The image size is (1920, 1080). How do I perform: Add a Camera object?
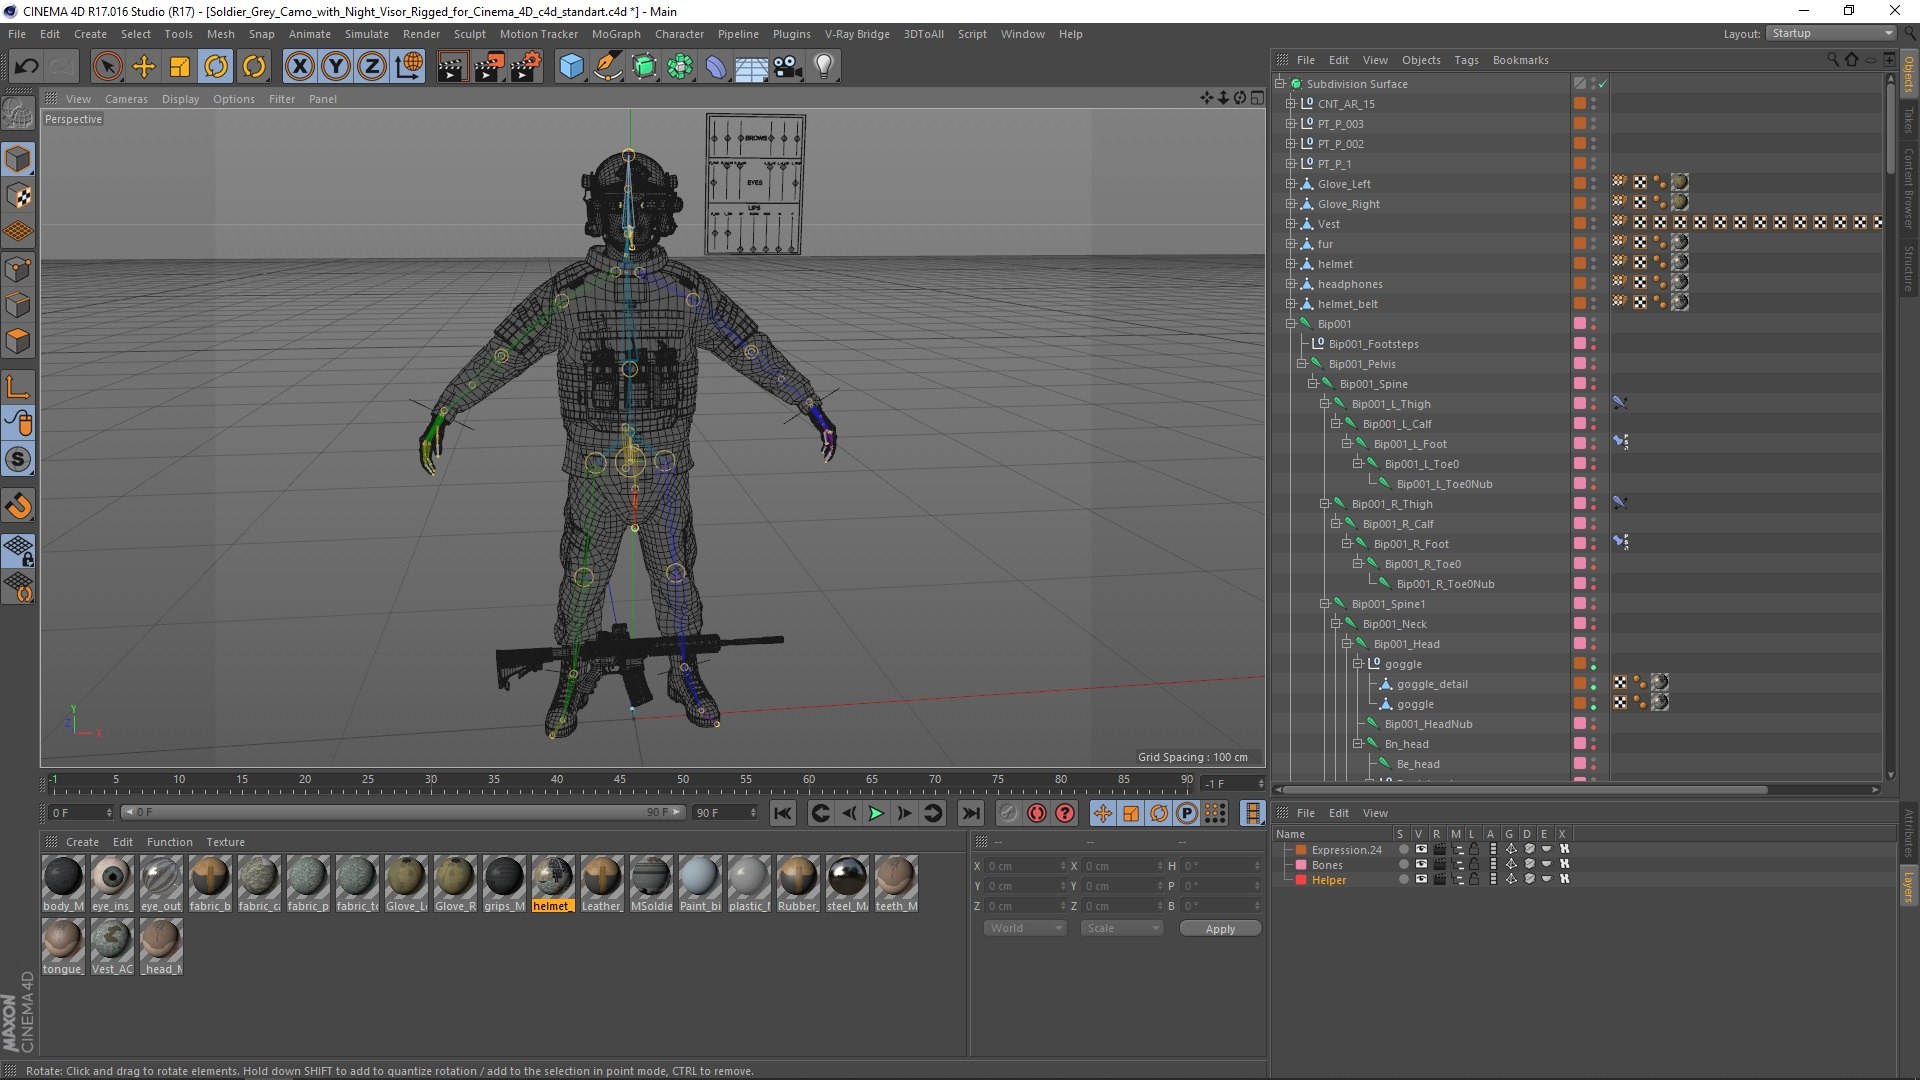(787, 67)
